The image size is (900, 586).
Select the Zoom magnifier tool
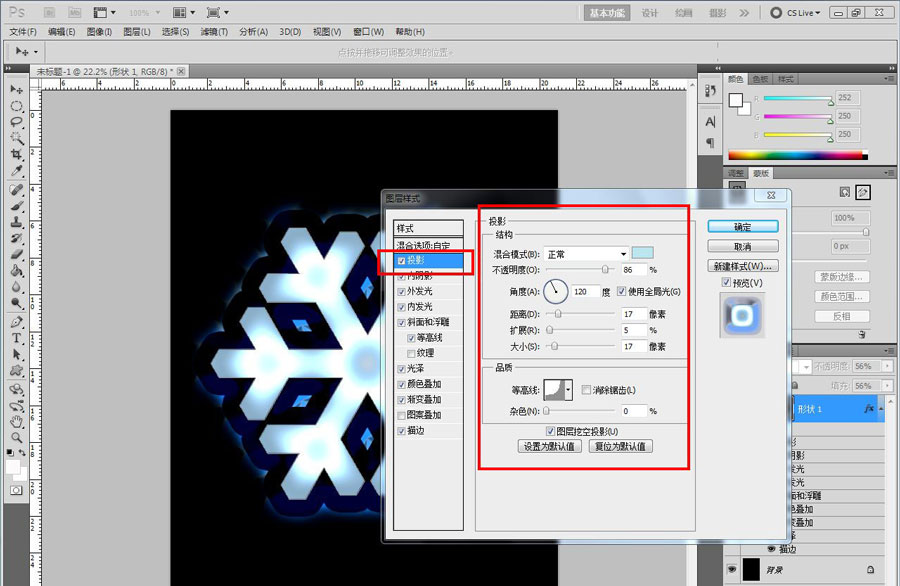[17, 437]
